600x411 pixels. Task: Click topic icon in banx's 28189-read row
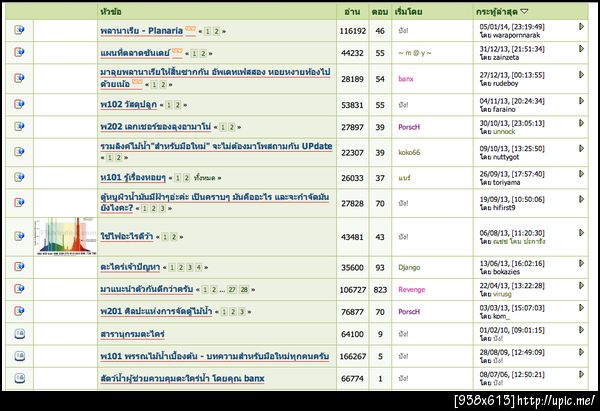tap(19, 78)
